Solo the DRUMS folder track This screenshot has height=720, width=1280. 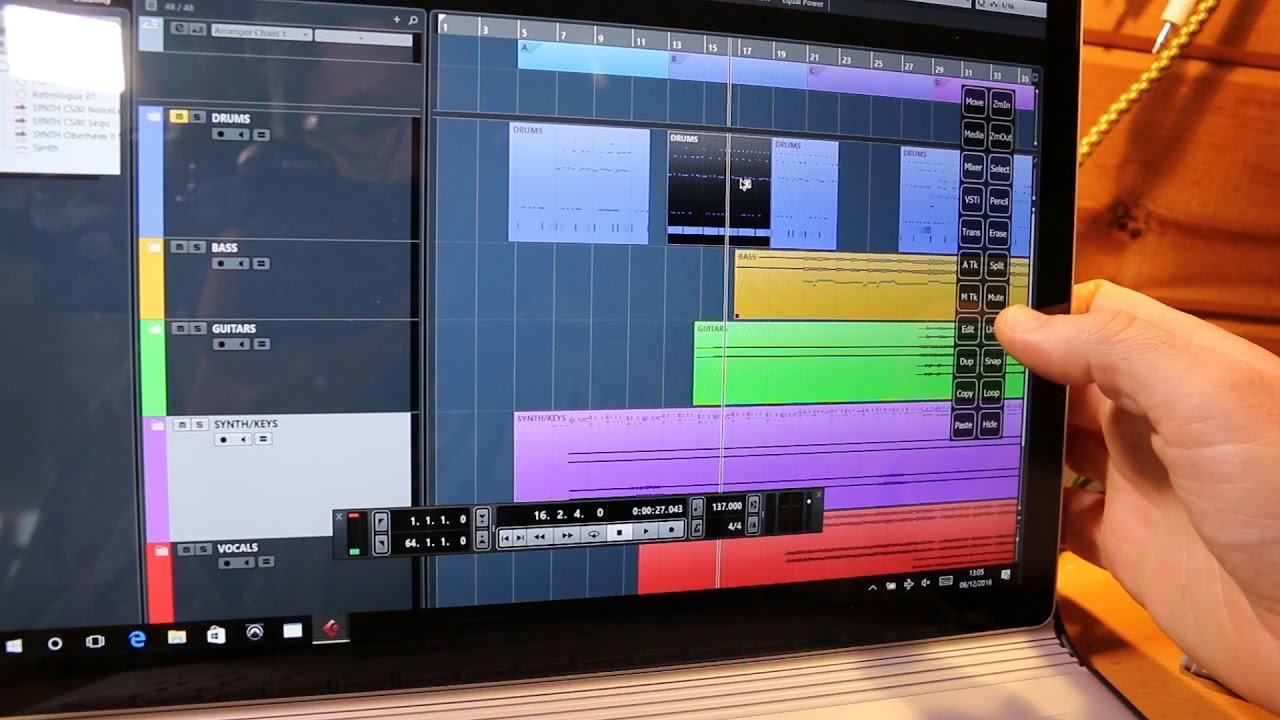coord(198,117)
